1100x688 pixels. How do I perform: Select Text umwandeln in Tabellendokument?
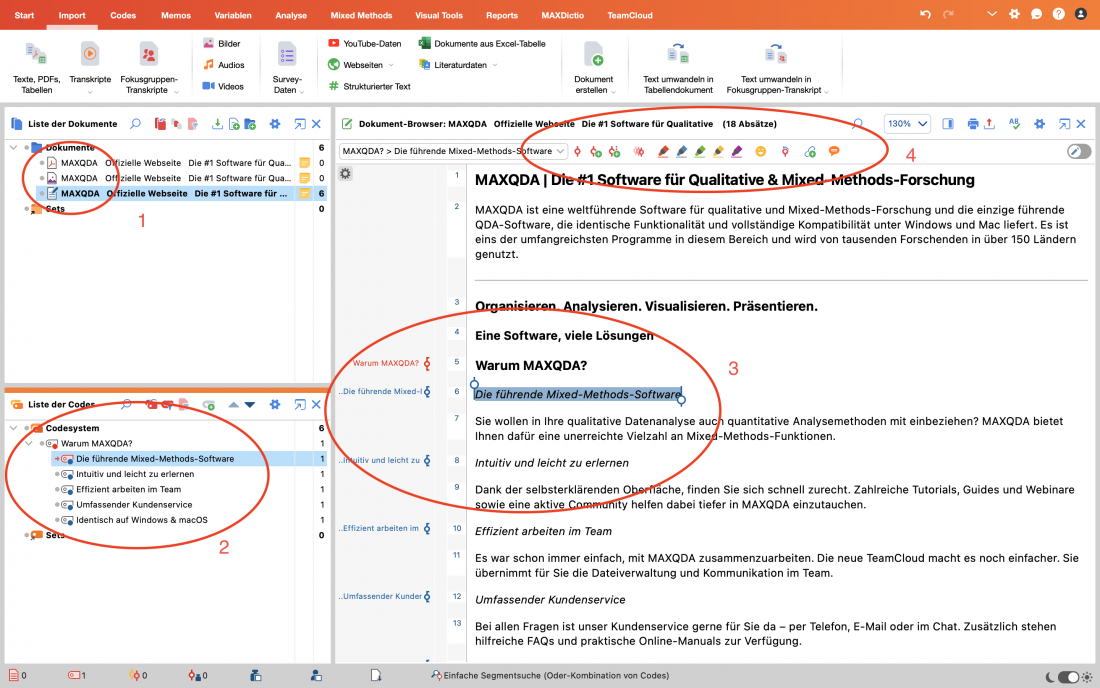click(678, 67)
